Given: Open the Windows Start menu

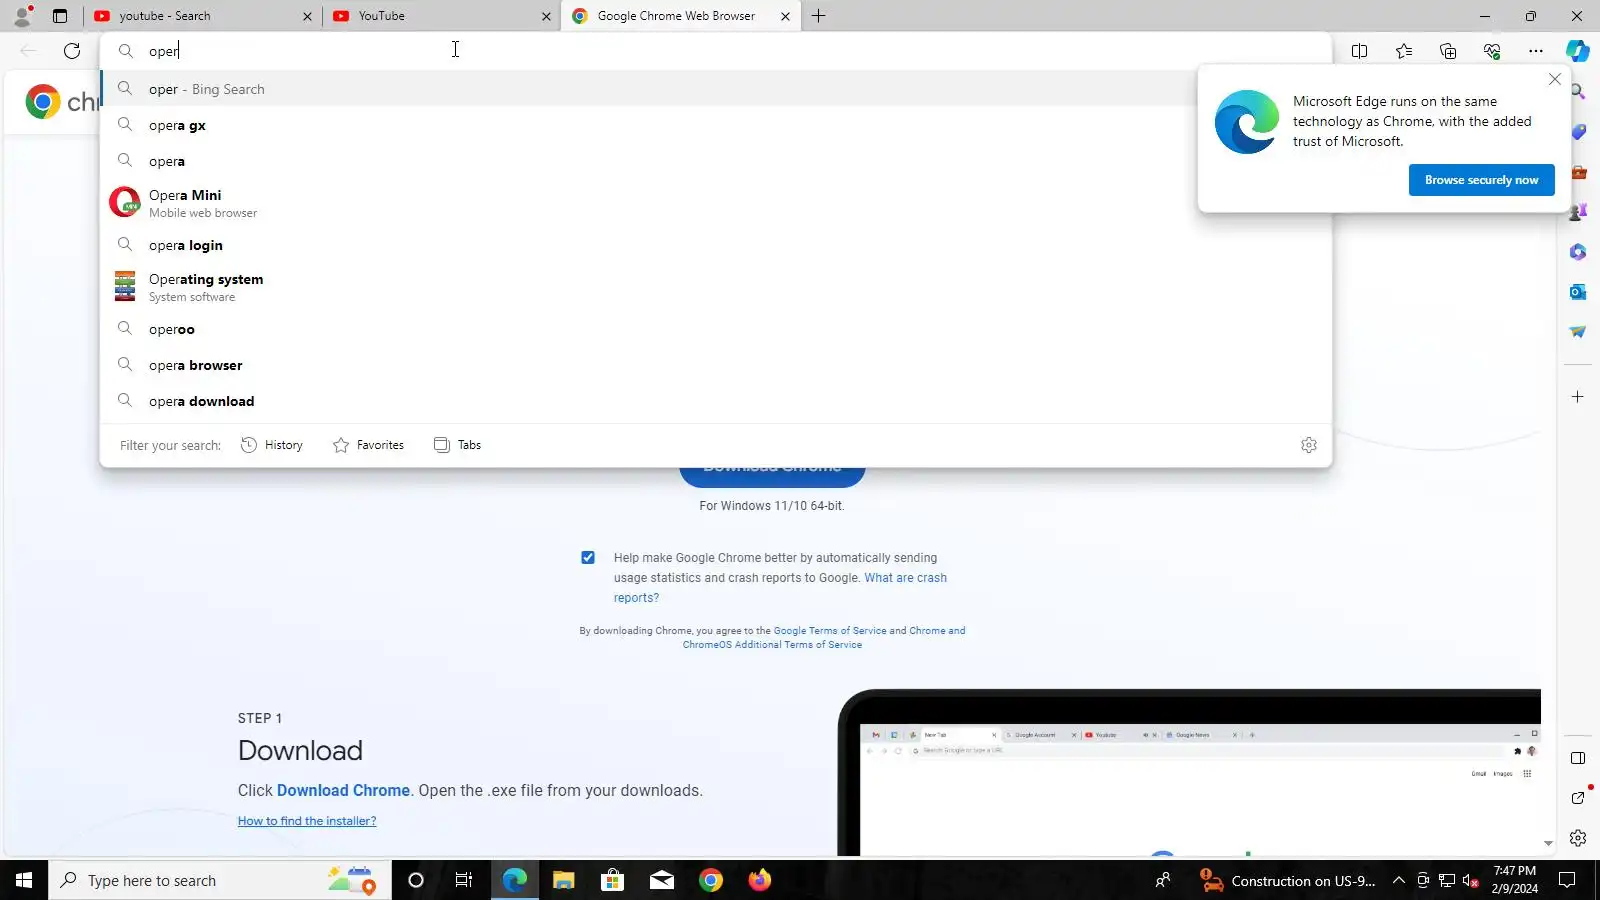Looking at the screenshot, I should click(x=24, y=880).
